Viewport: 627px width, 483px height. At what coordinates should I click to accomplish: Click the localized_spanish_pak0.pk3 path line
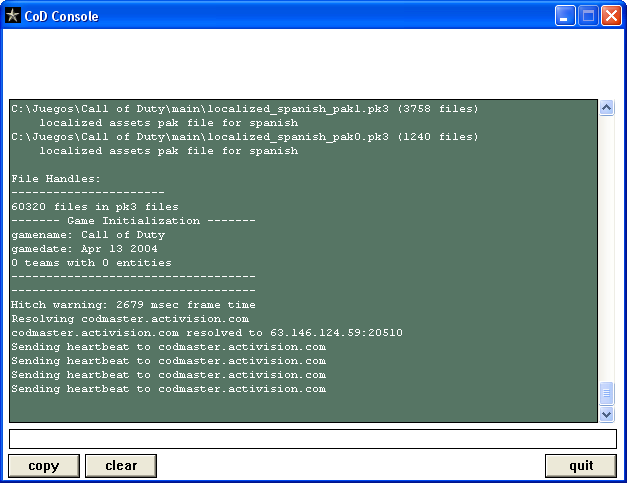(x=245, y=137)
